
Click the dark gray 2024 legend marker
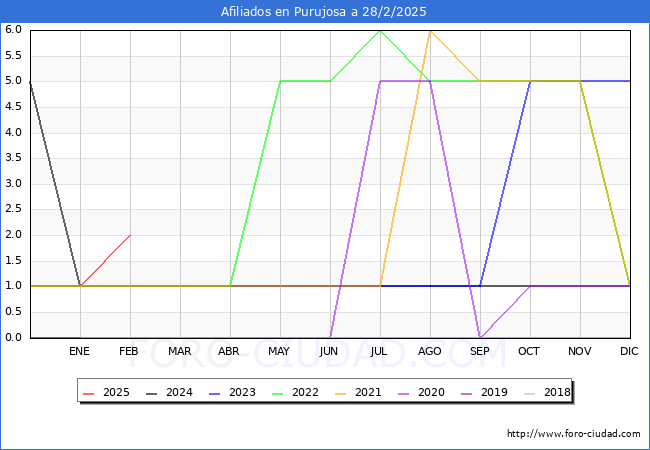click(152, 393)
